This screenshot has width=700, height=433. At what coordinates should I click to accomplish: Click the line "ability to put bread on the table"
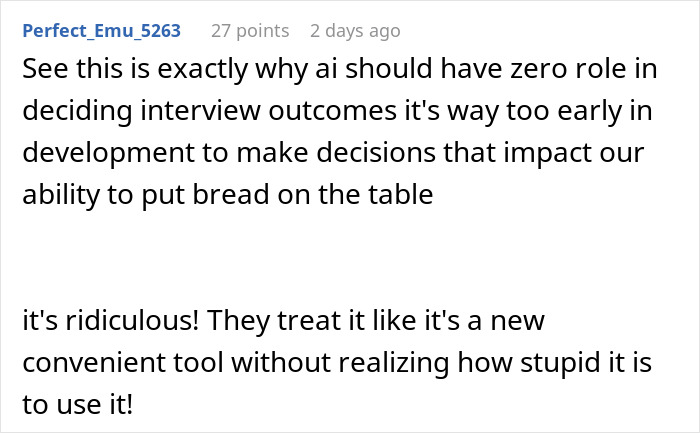tap(227, 195)
